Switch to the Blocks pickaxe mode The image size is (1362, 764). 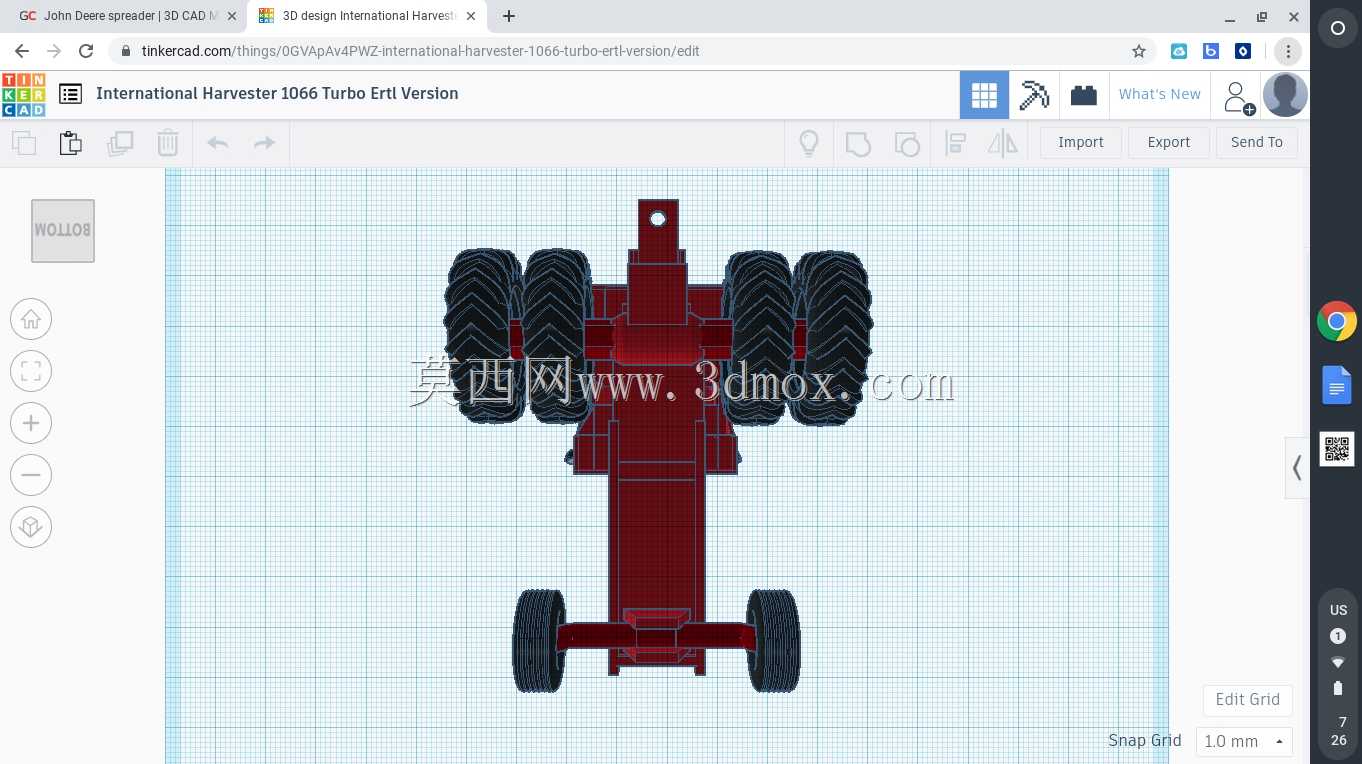1034,95
